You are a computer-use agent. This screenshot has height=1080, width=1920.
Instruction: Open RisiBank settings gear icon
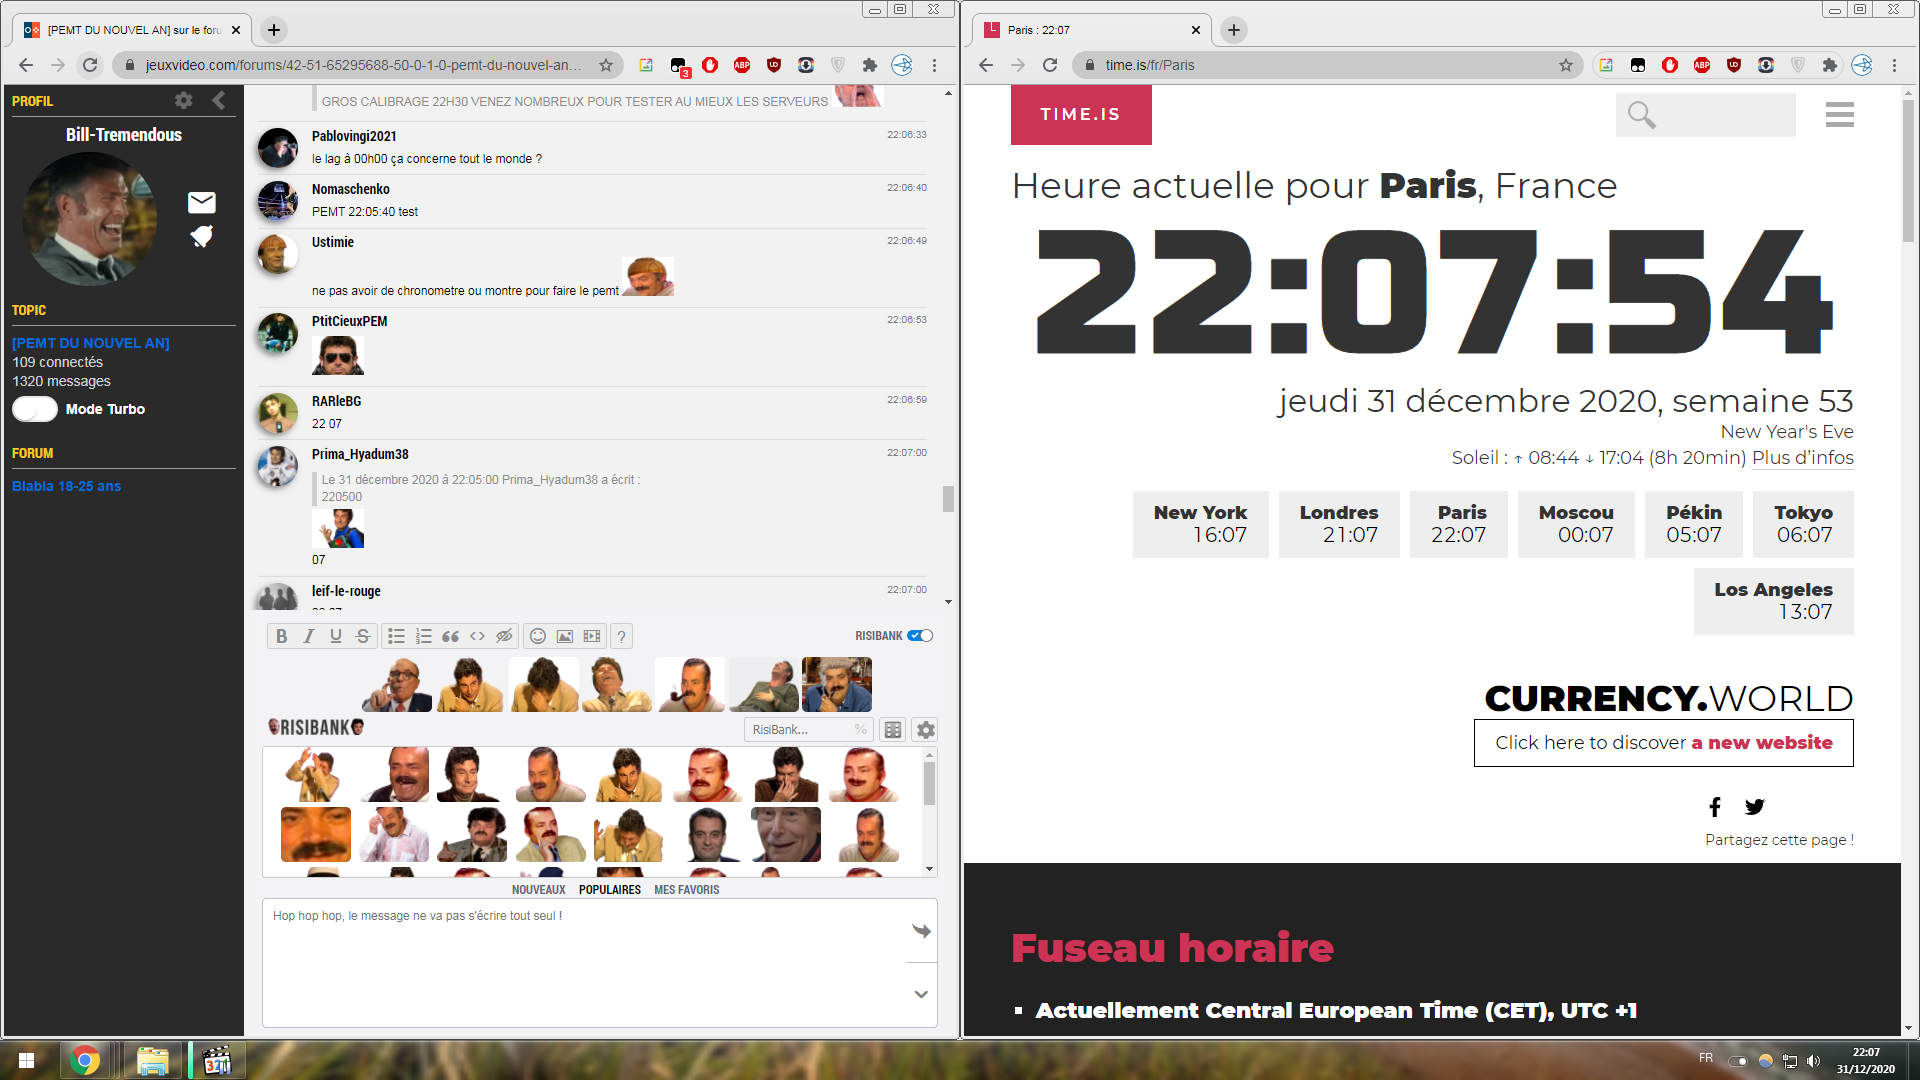tap(926, 730)
